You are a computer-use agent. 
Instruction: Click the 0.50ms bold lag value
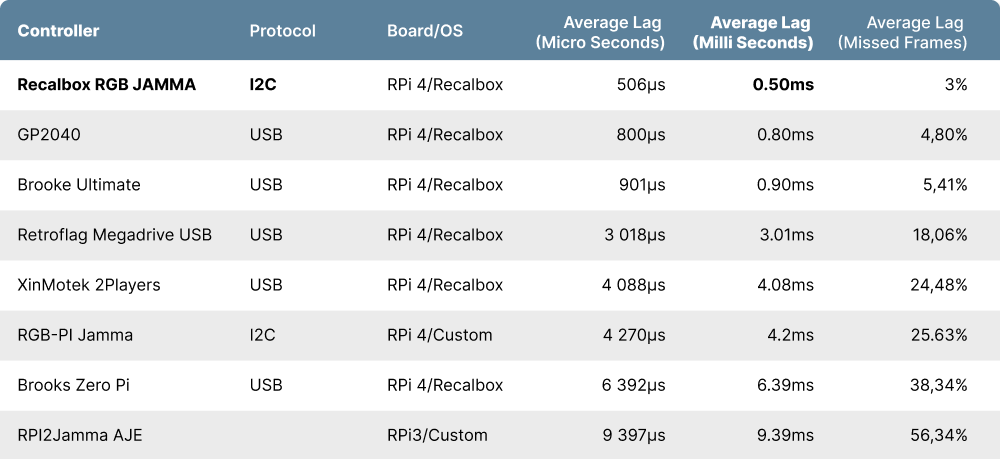pos(783,85)
